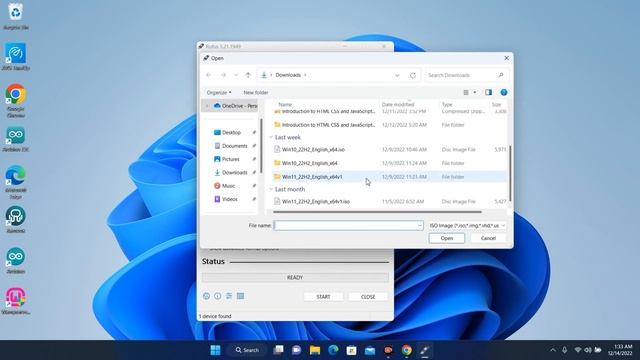
Task: Open Microsoft Edge on the taskbar
Action: (333, 350)
